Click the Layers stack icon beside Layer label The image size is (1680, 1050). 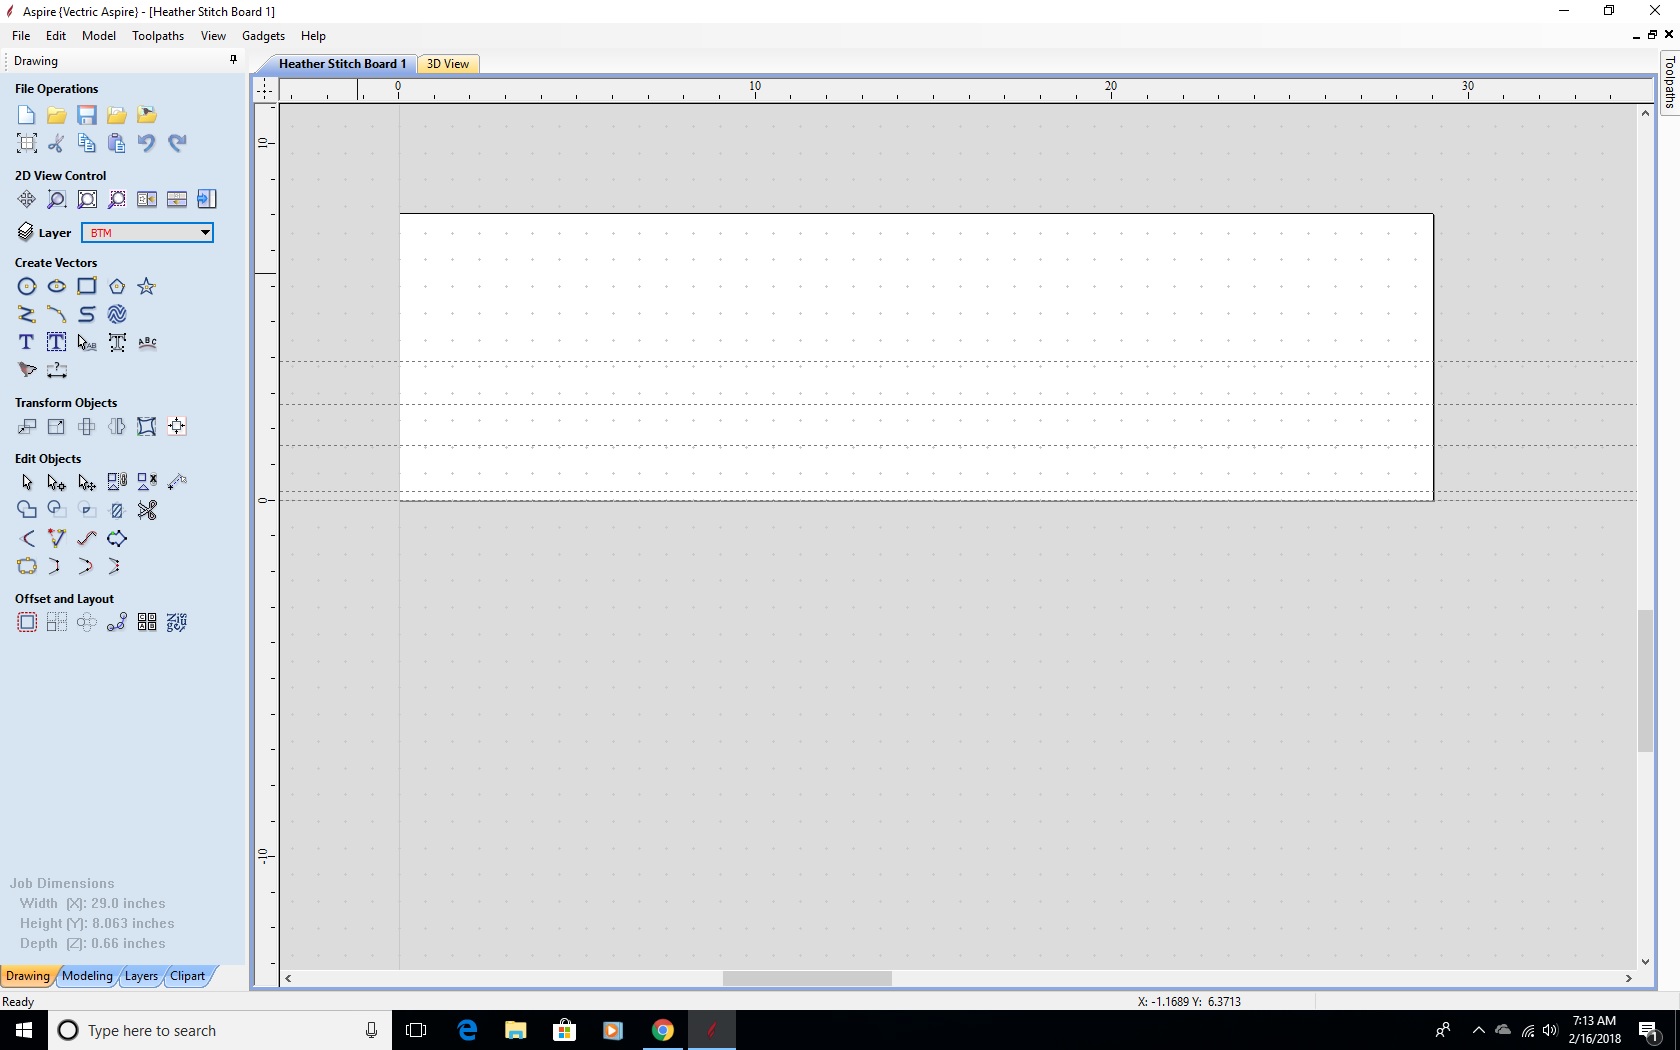coord(26,233)
